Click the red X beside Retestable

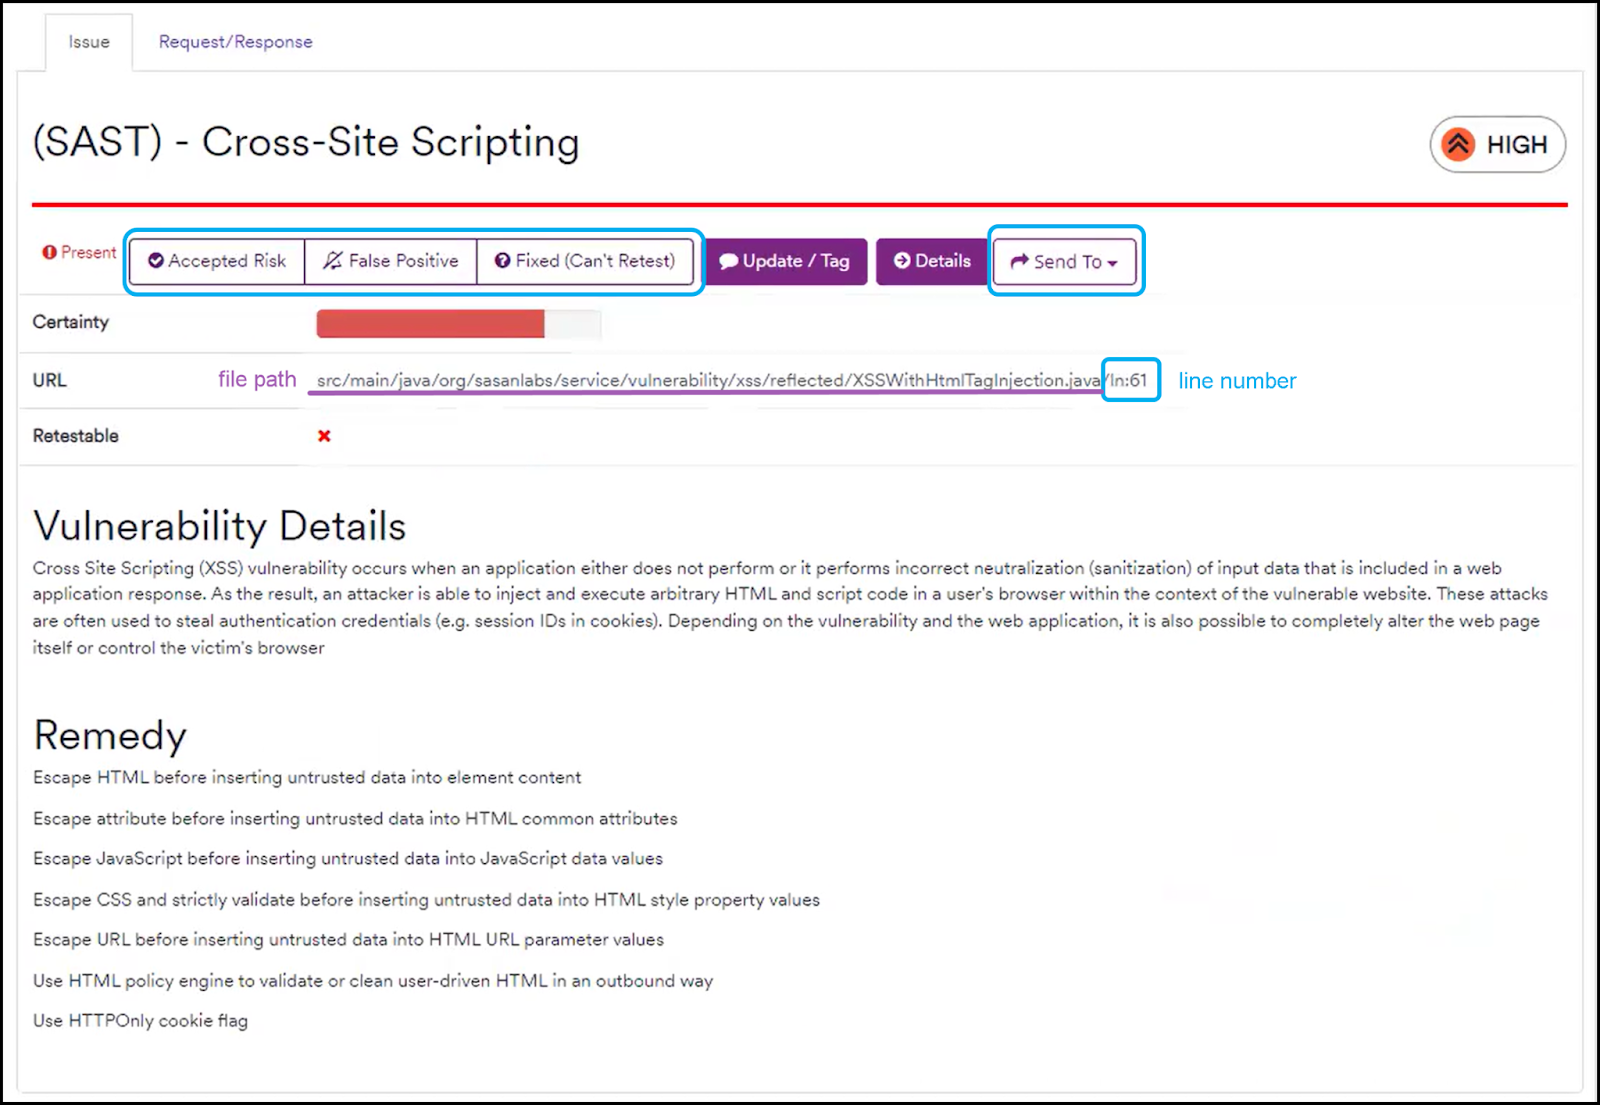(x=323, y=436)
